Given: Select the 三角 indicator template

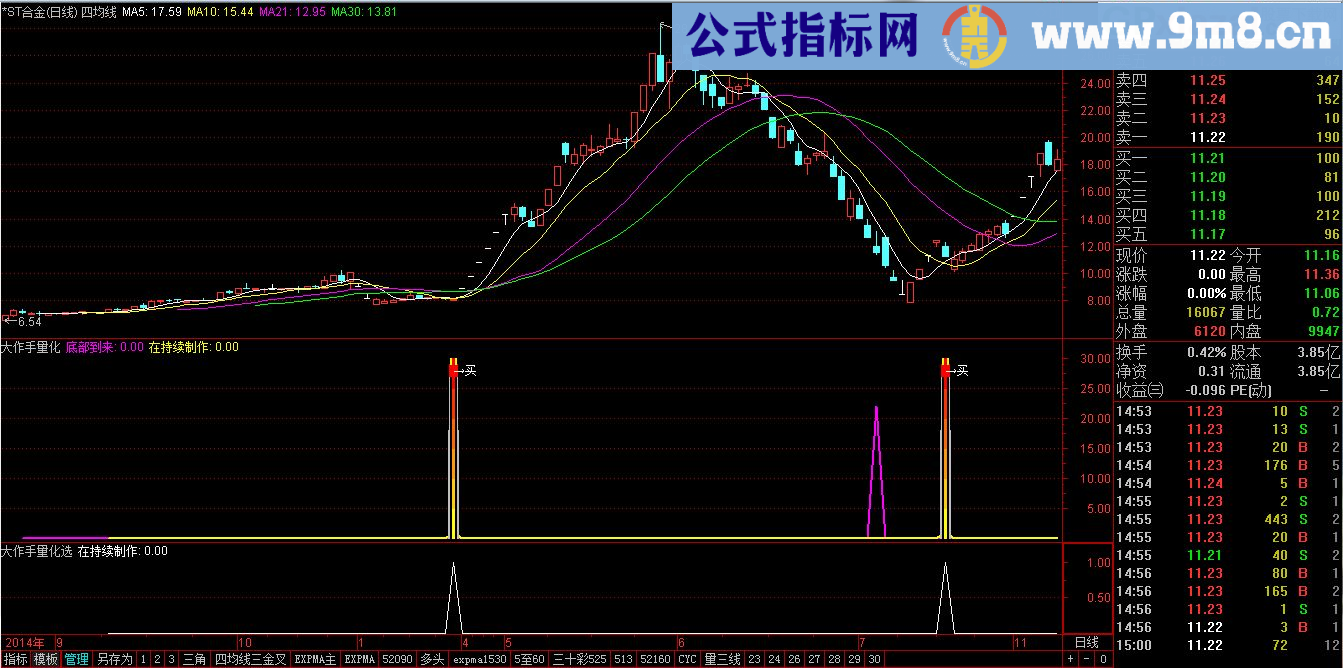Looking at the screenshot, I should click(x=194, y=660).
